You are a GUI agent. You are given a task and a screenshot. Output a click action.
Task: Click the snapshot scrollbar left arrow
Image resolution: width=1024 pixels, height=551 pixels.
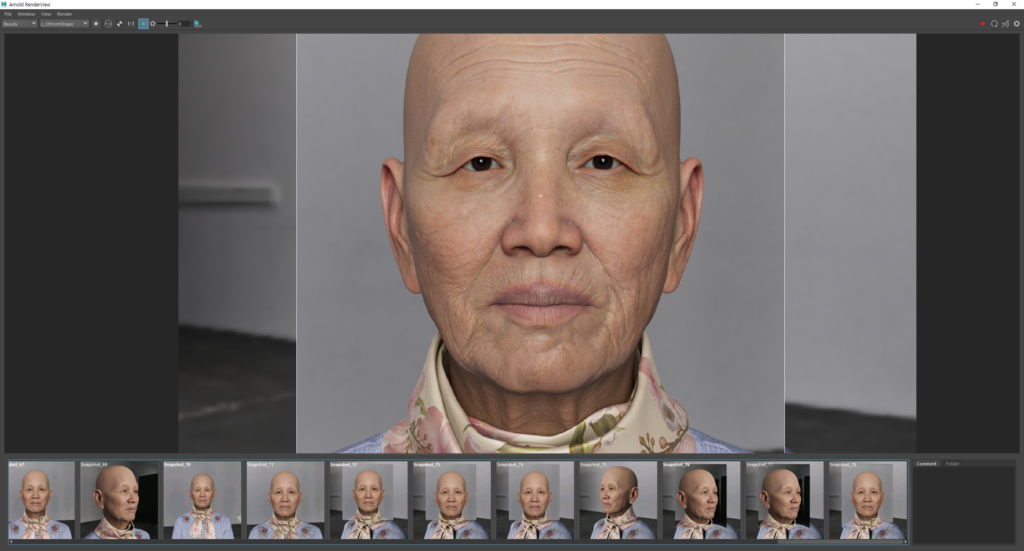pos(10,541)
